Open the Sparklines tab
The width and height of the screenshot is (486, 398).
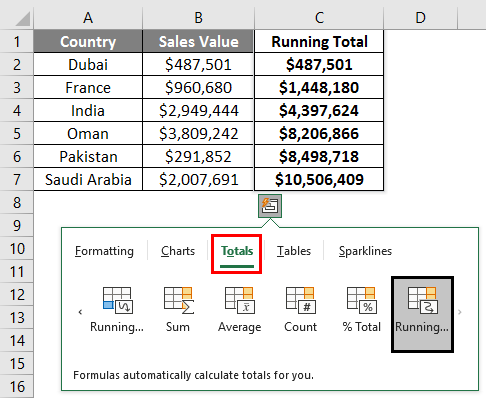point(365,251)
